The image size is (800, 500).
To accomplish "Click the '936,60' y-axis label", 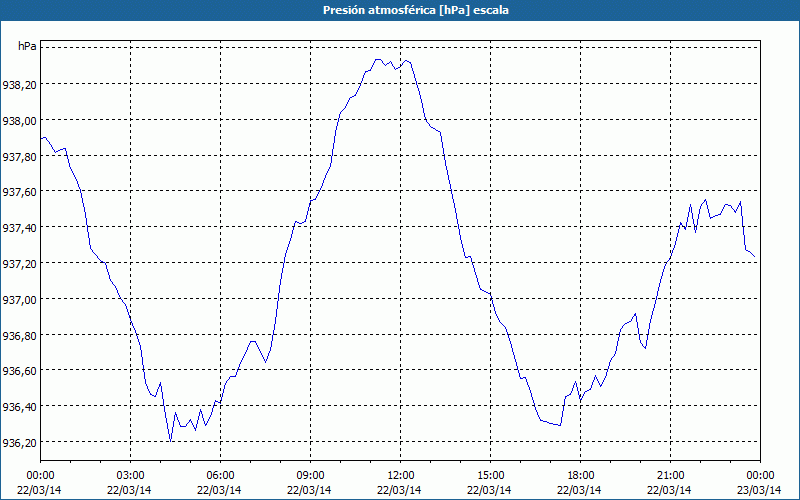I will pos(19,371).
